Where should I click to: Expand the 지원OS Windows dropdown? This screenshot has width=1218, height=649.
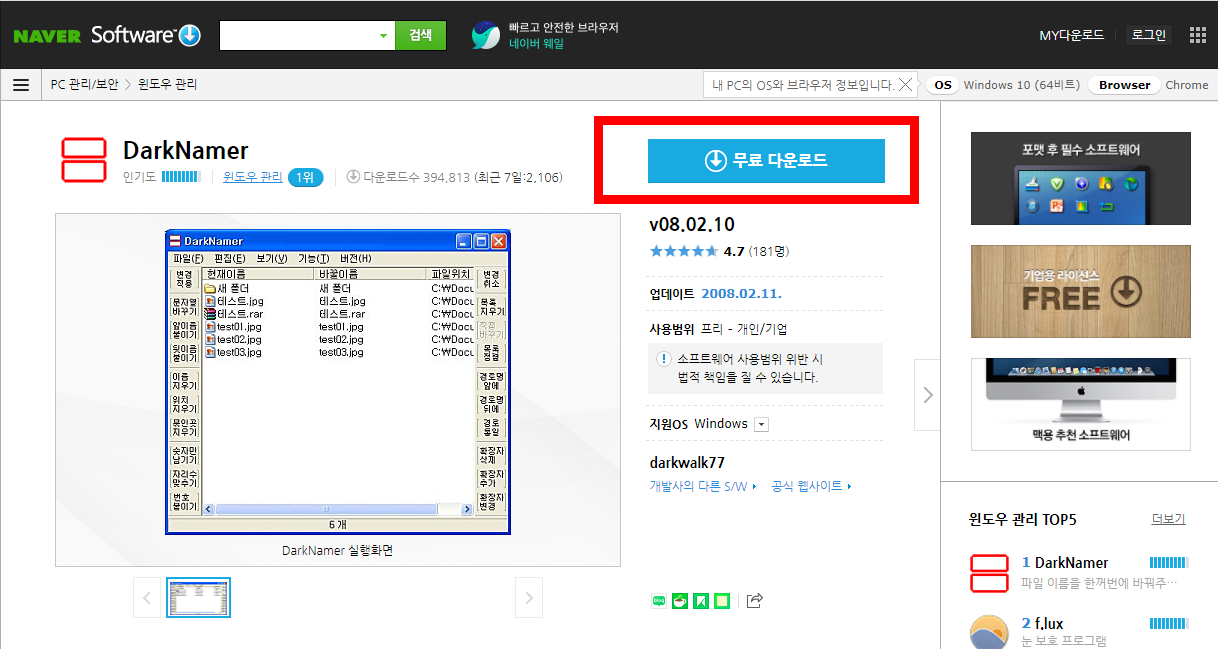(x=761, y=424)
